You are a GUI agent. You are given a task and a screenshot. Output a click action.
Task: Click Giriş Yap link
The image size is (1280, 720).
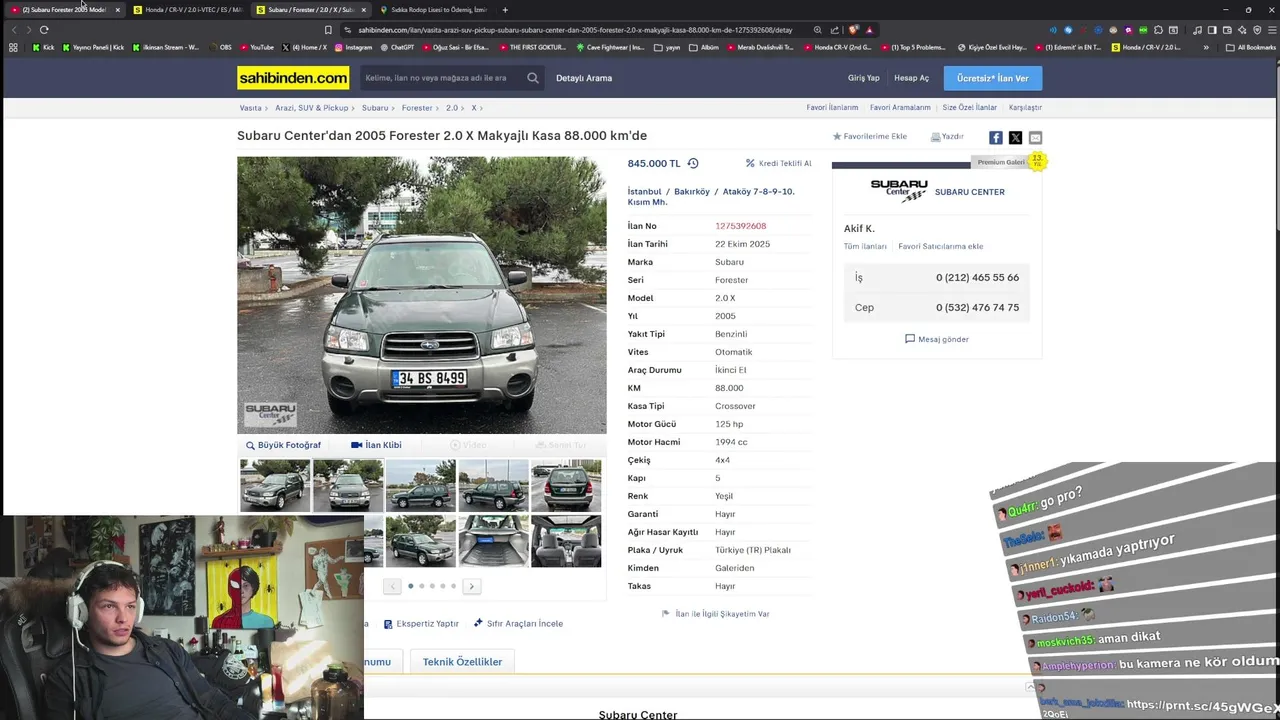864,78
